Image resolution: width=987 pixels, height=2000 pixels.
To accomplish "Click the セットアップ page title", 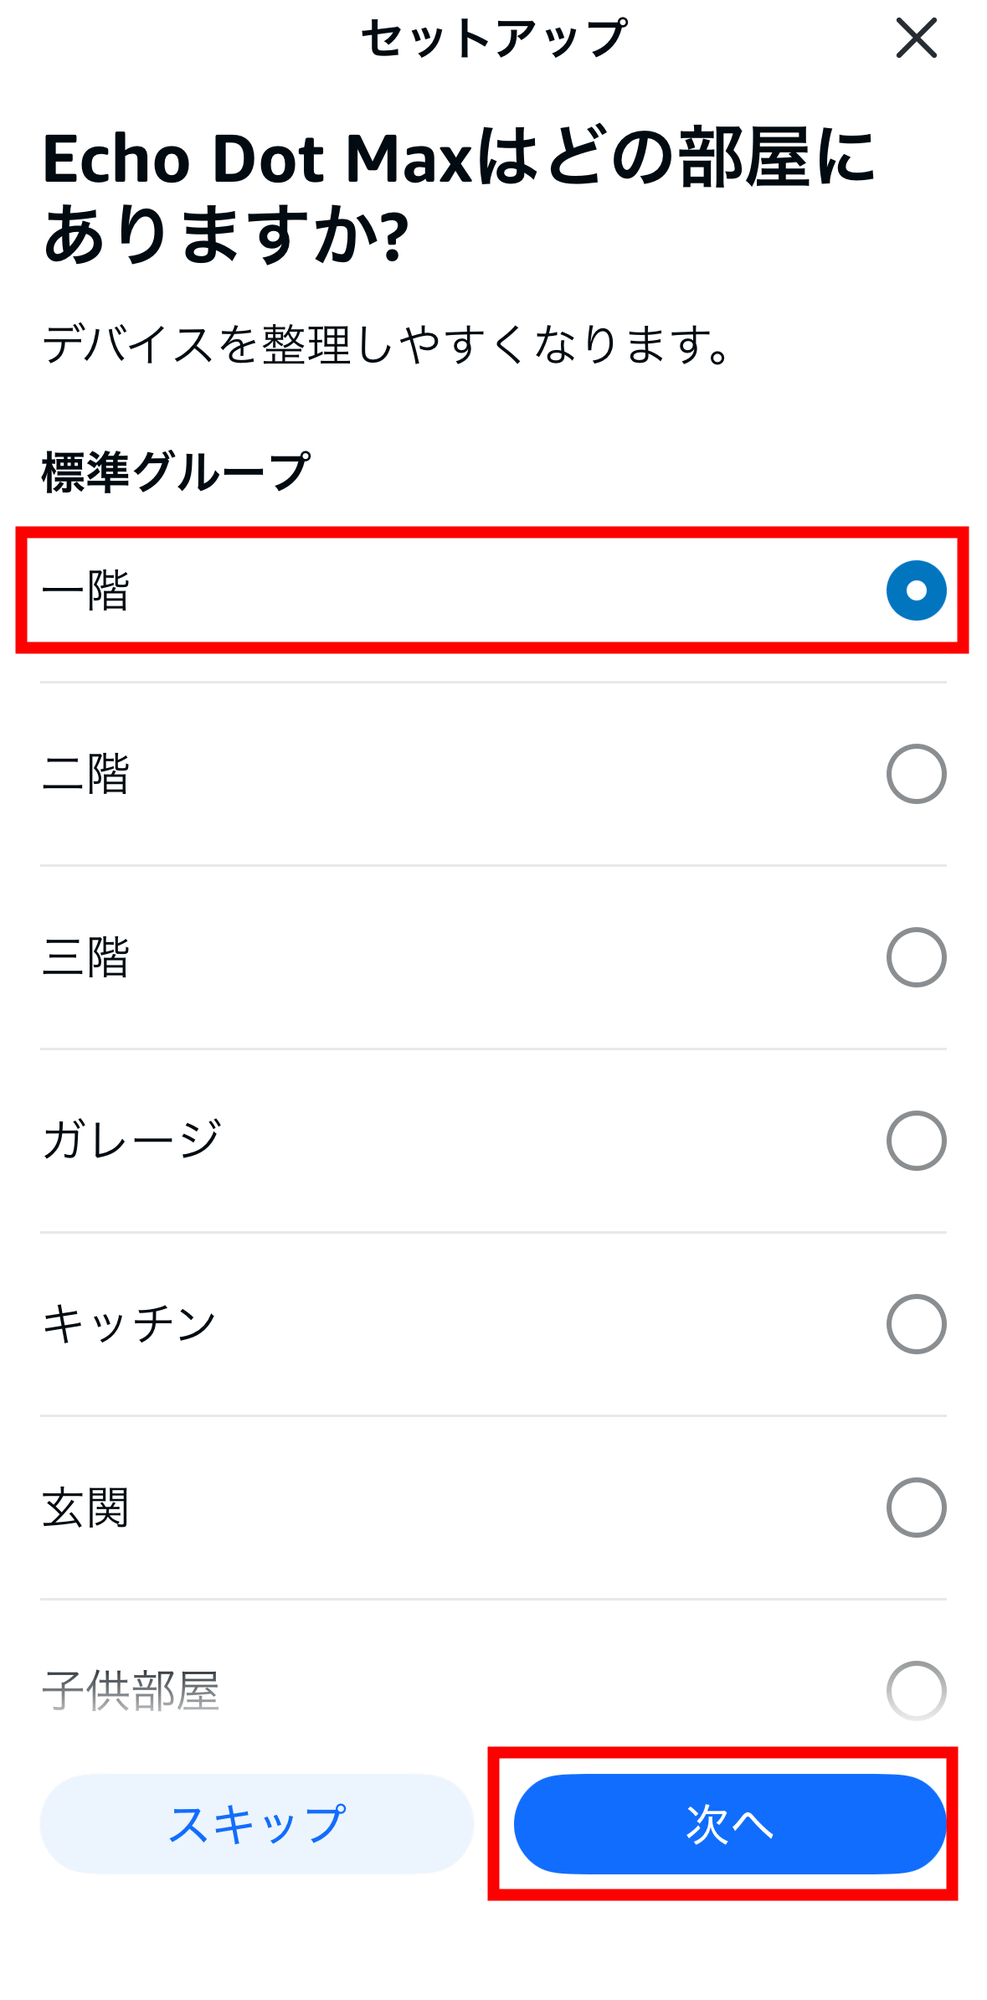I will tap(494, 39).
